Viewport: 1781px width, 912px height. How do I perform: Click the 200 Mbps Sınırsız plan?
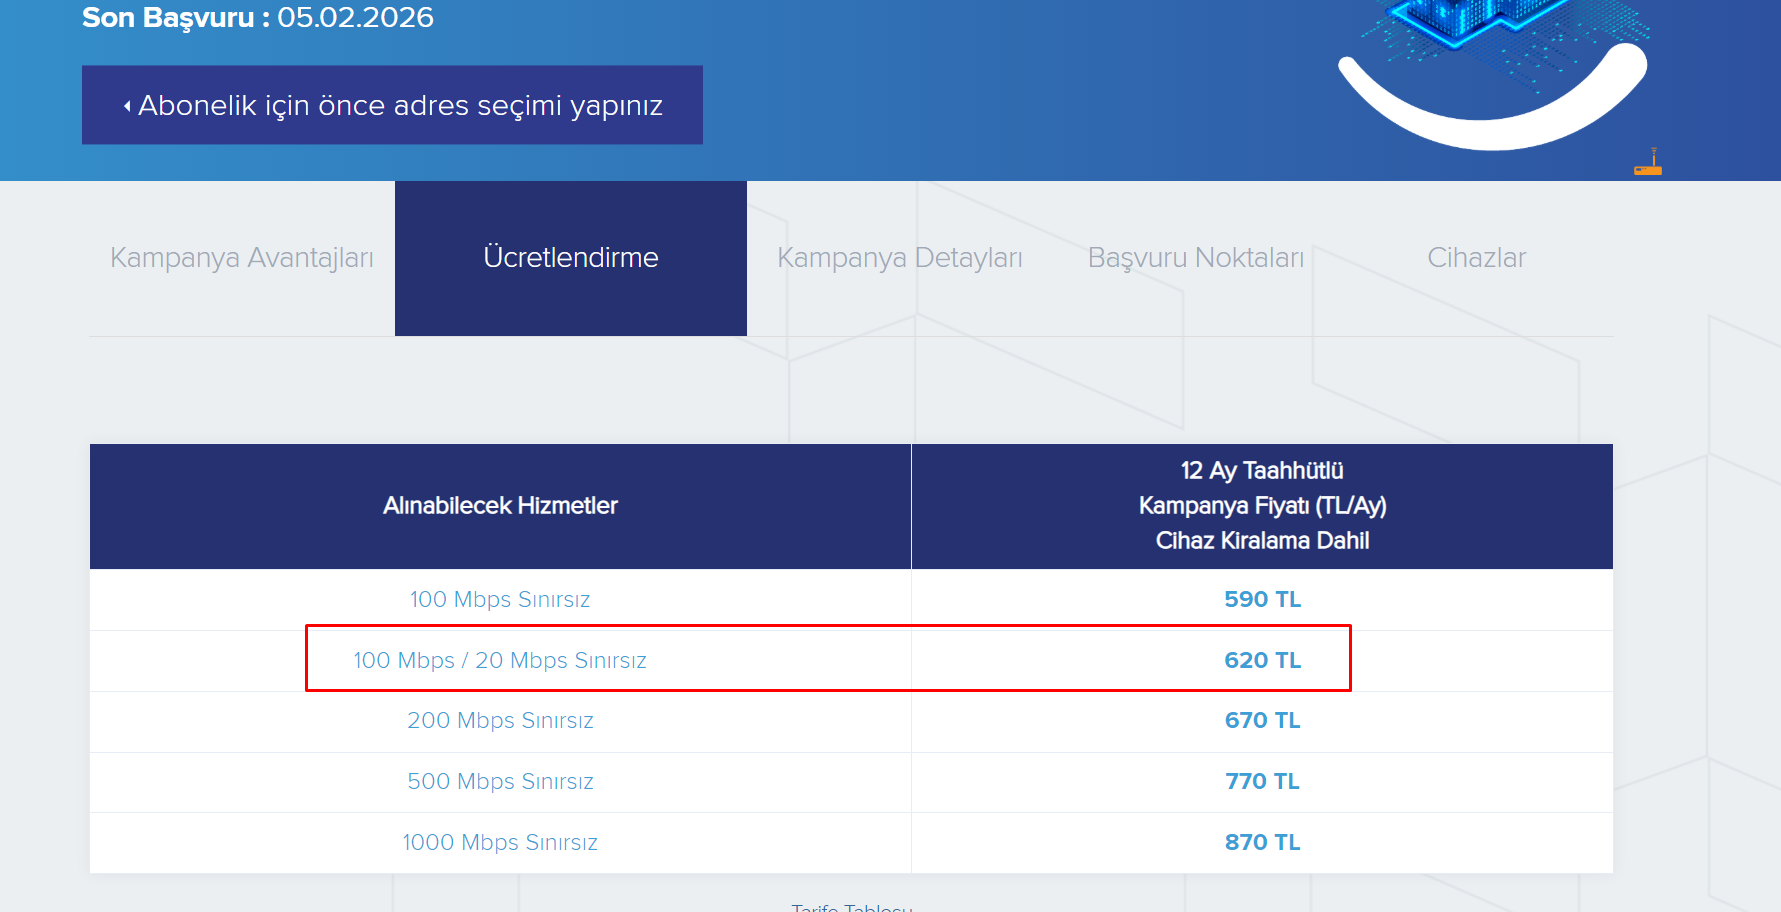(500, 721)
